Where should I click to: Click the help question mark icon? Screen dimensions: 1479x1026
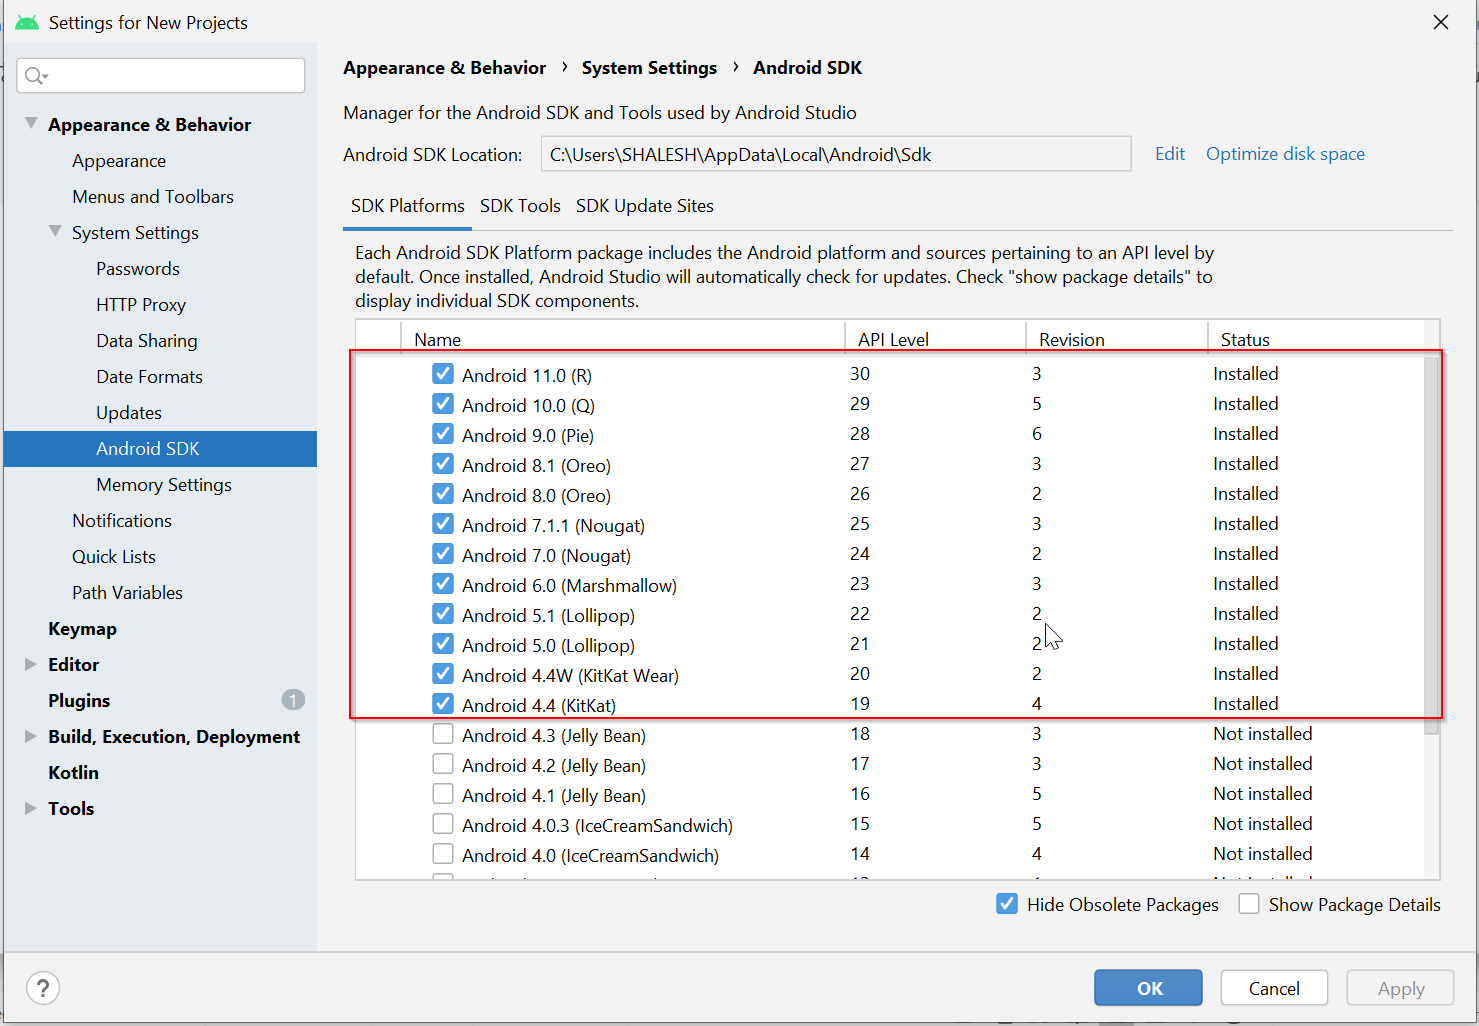point(42,988)
